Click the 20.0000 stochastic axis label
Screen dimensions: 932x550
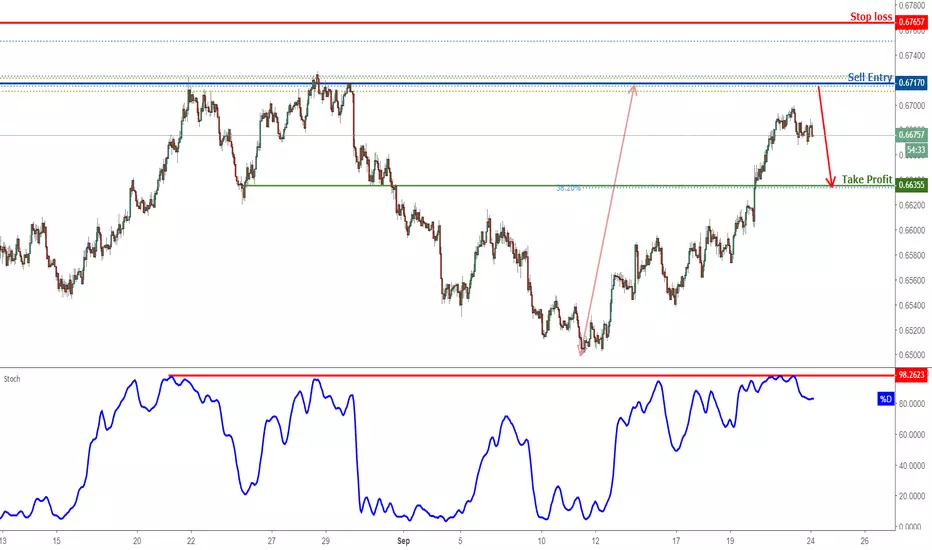point(912,496)
